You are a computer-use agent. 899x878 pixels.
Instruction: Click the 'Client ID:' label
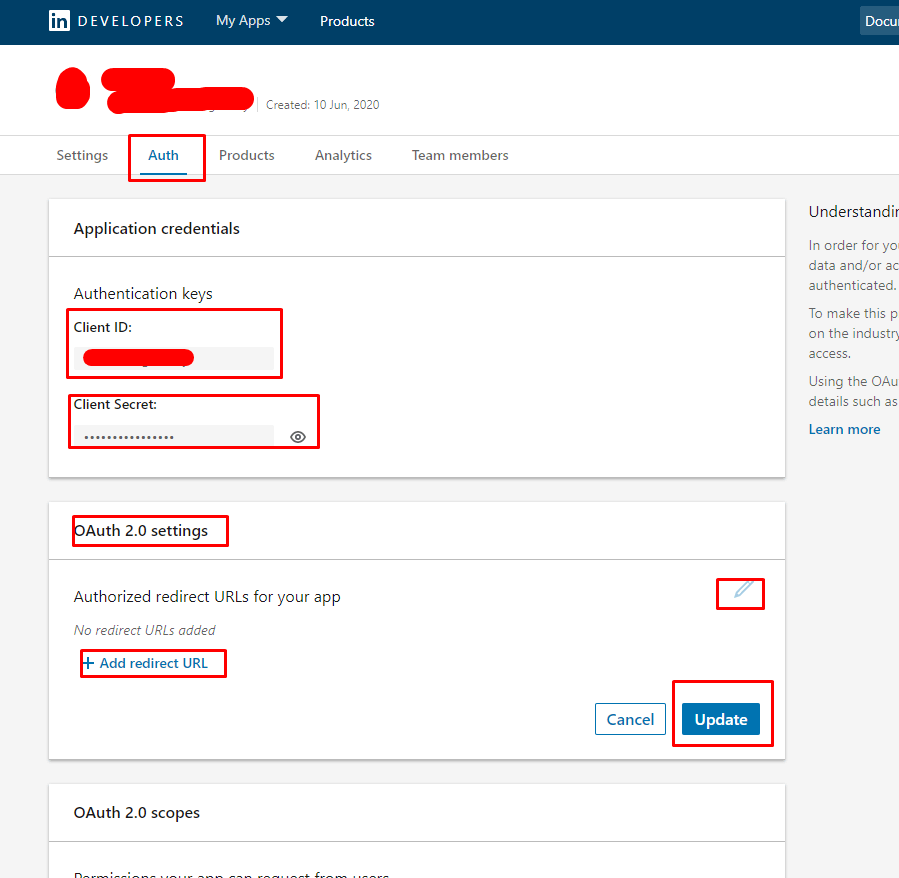coord(103,327)
